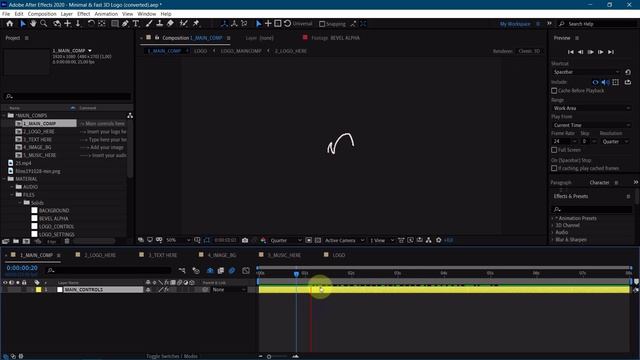Toggle transparency grid icon in viewer
The width and height of the screenshot is (640, 360).
(x=318, y=240)
